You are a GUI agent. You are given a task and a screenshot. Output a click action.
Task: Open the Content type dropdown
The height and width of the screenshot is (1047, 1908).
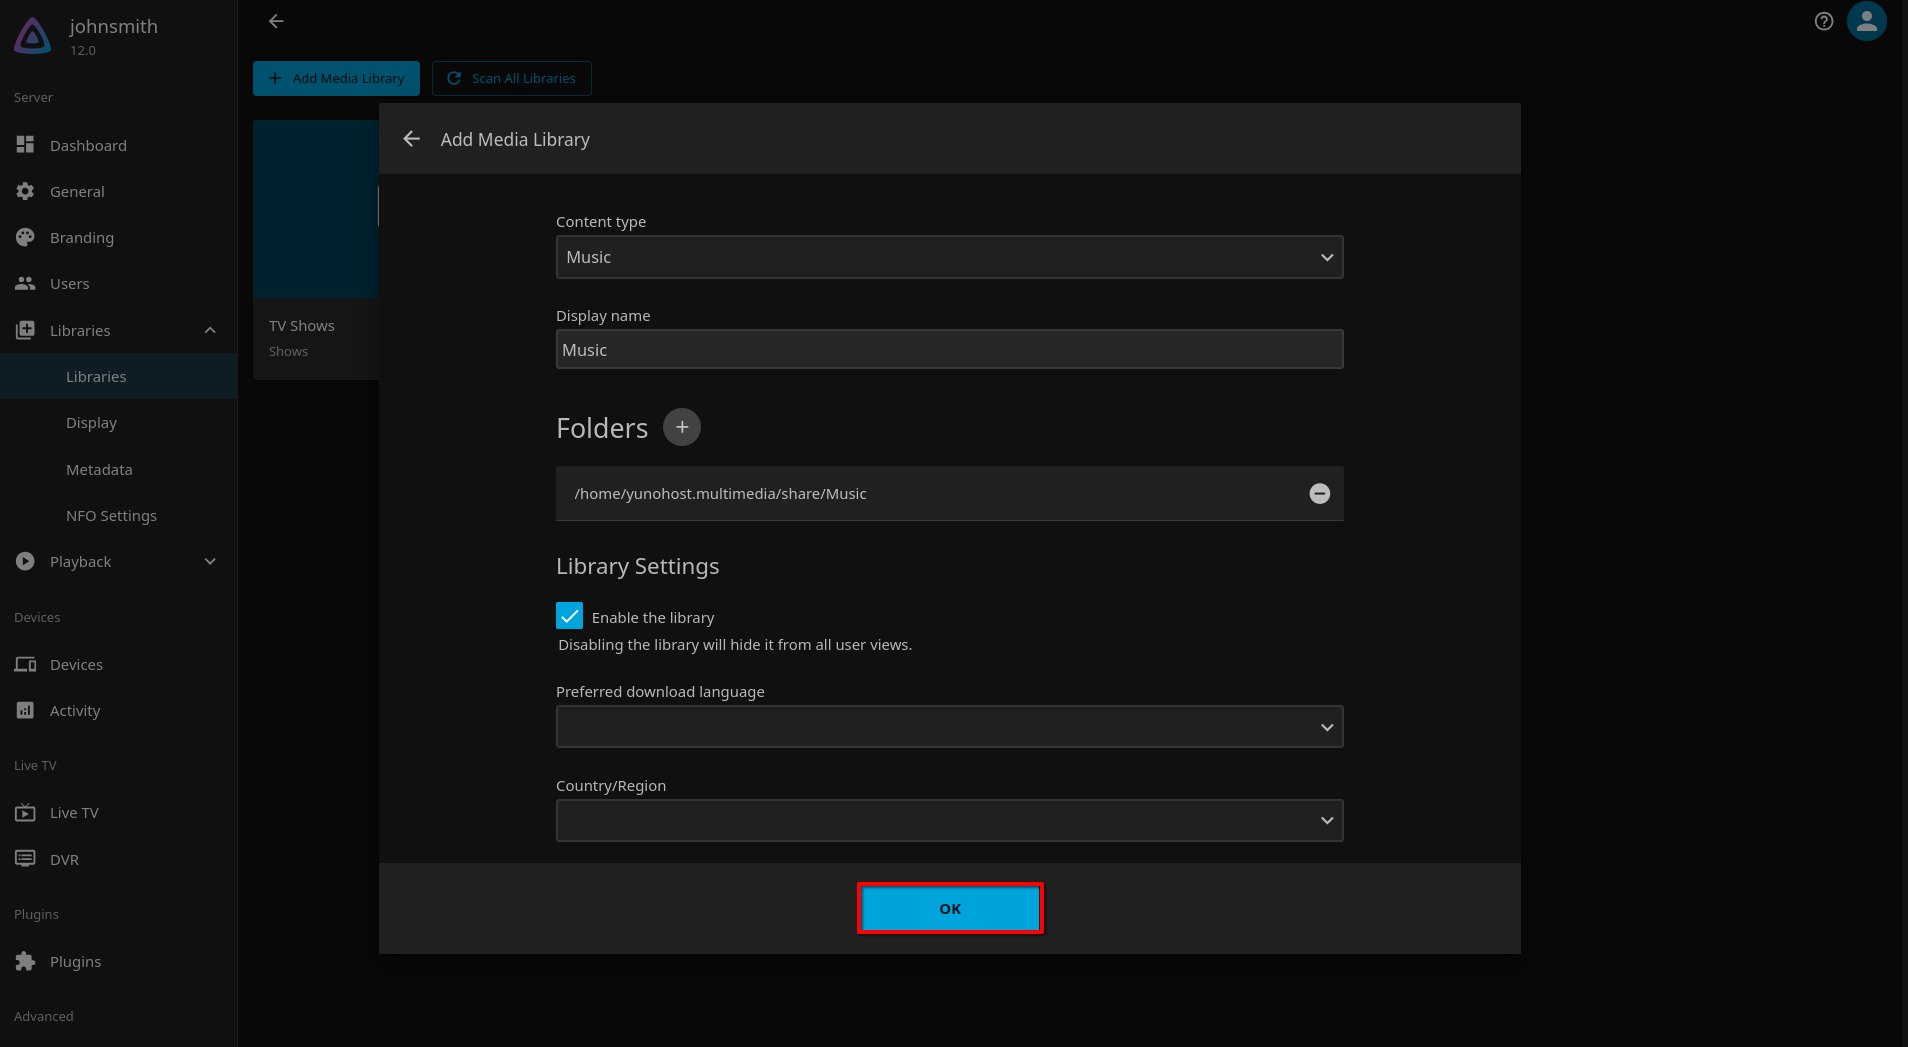949,257
